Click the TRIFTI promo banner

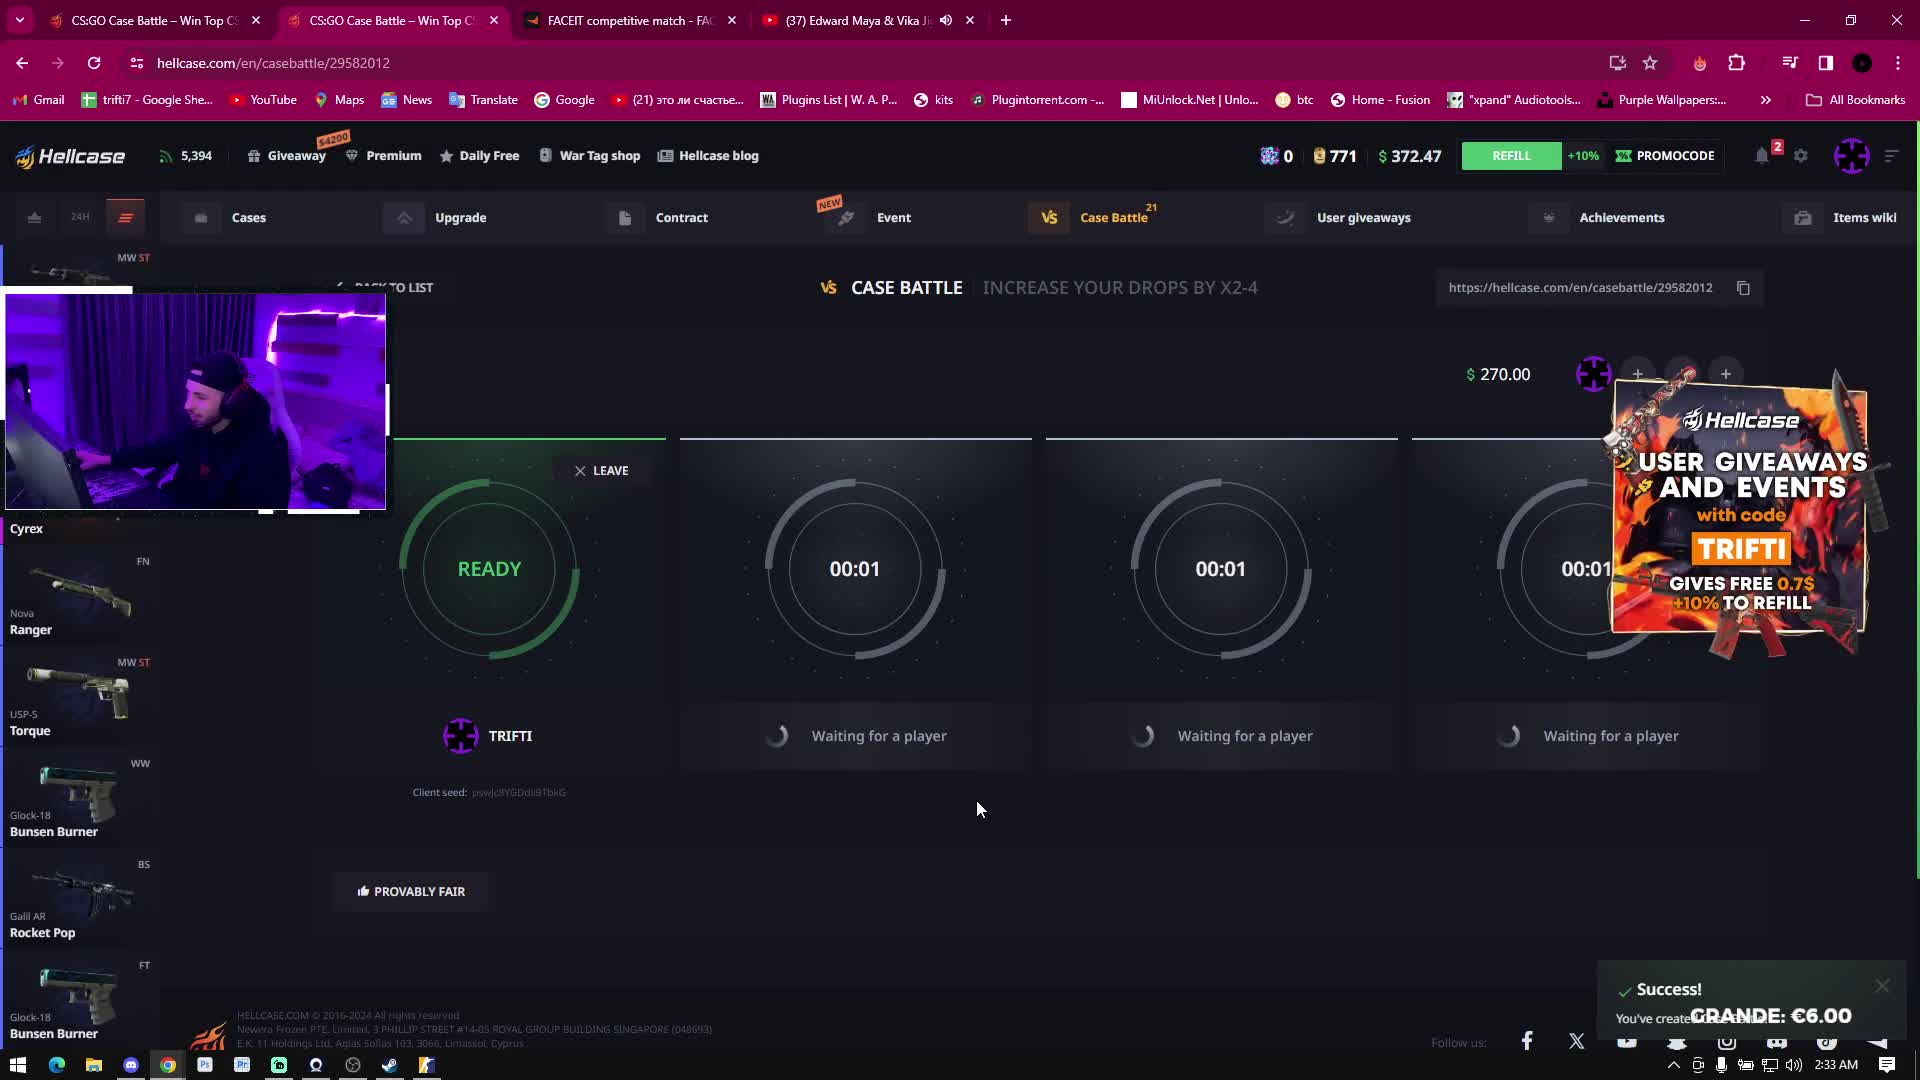click(x=1741, y=512)
